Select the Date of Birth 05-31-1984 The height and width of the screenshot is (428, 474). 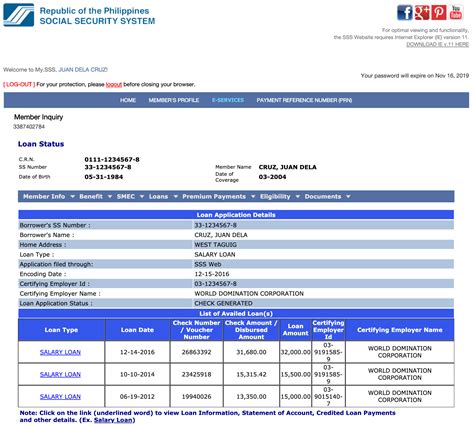(x=104, y=177)
